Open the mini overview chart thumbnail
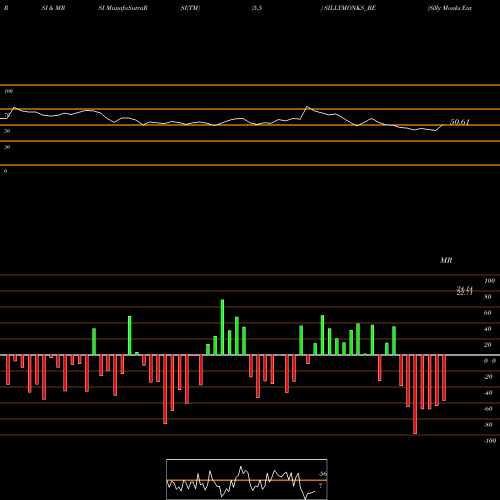The width and height of the screenshot is (500, 500). coord(247,479)
